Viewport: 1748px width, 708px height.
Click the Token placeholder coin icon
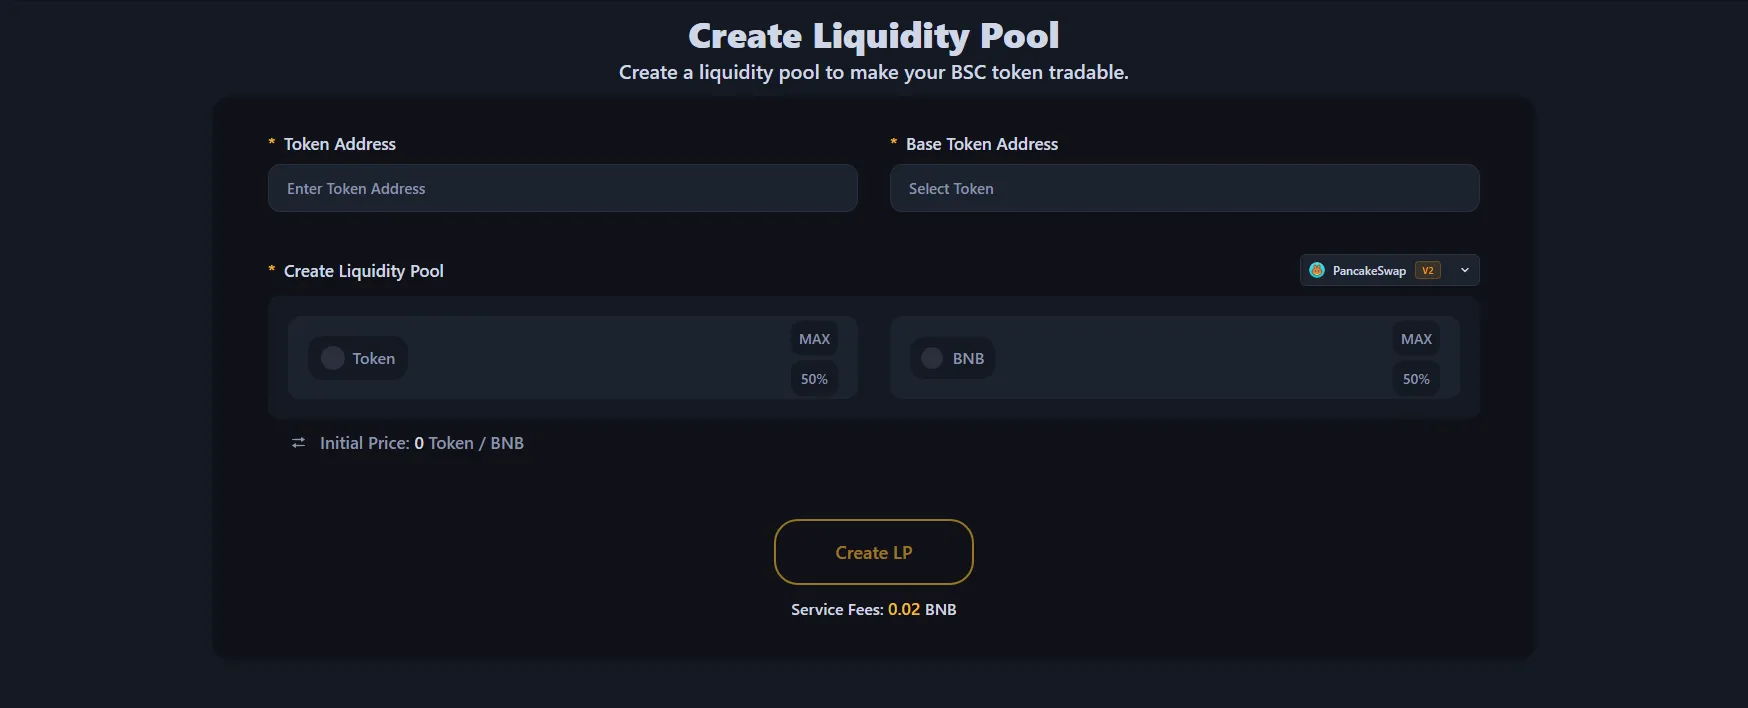pos(331,357)
